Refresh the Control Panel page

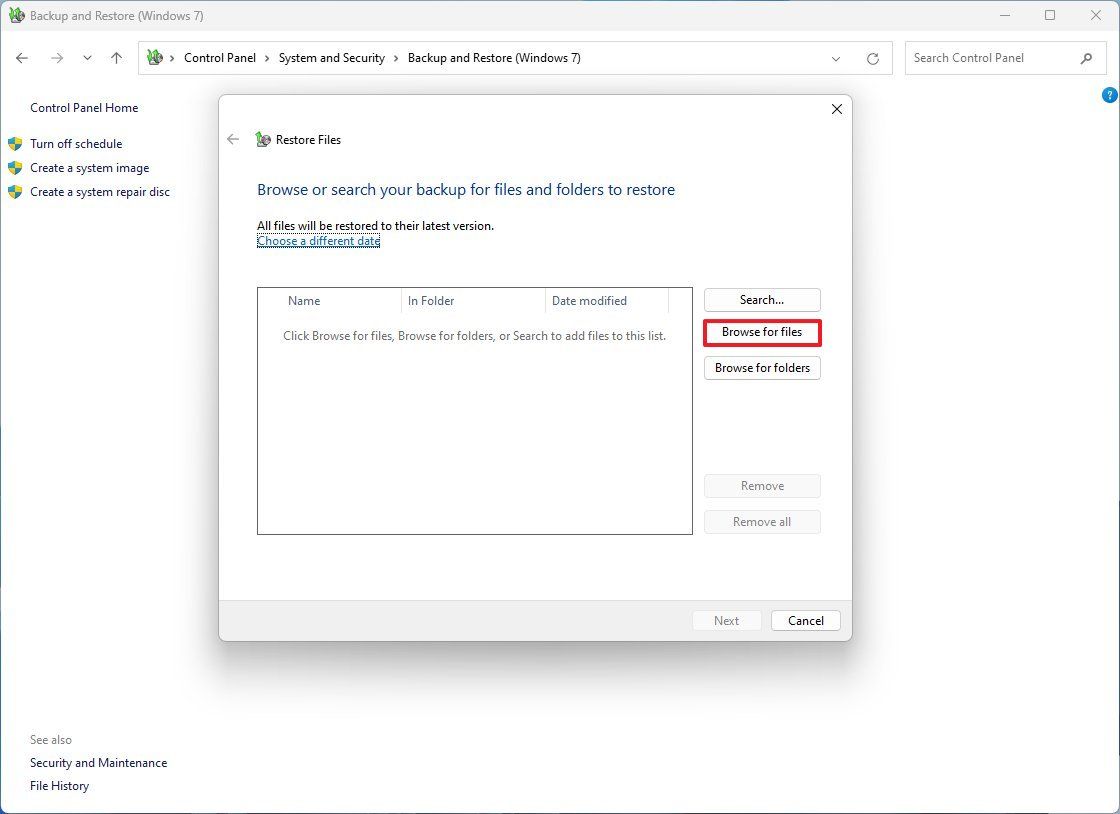coord(871,58)
